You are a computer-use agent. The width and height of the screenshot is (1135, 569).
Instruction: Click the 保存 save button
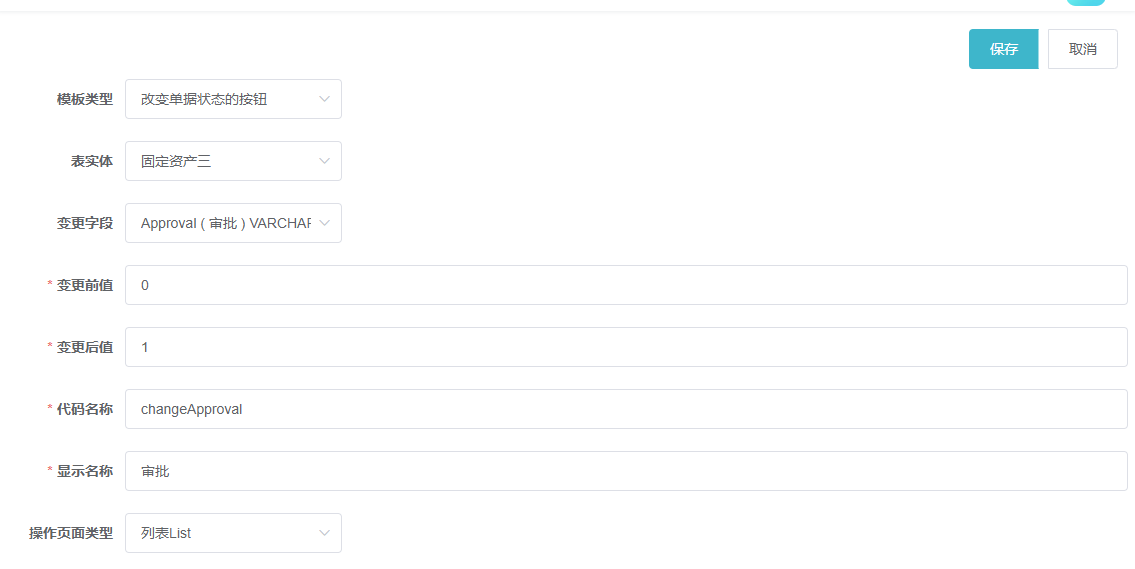[x=1003, y=49]
